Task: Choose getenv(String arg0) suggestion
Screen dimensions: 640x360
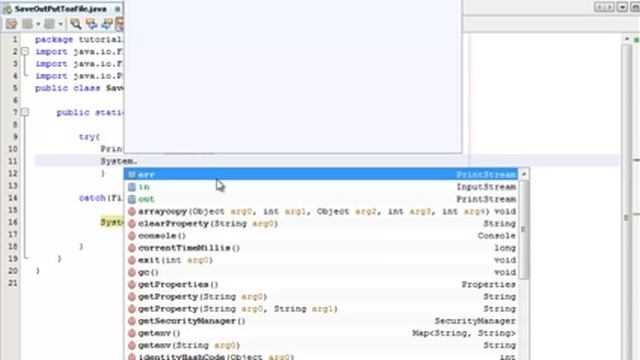Action: pos(321,345)
